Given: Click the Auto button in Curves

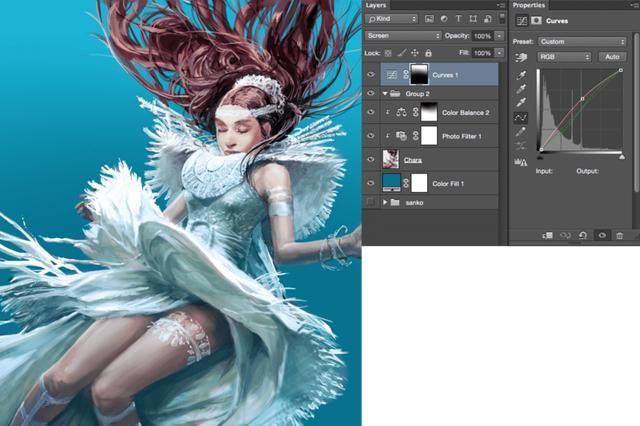Looking at the screenshot, I should pyautogui.click(x=612, y=57).
